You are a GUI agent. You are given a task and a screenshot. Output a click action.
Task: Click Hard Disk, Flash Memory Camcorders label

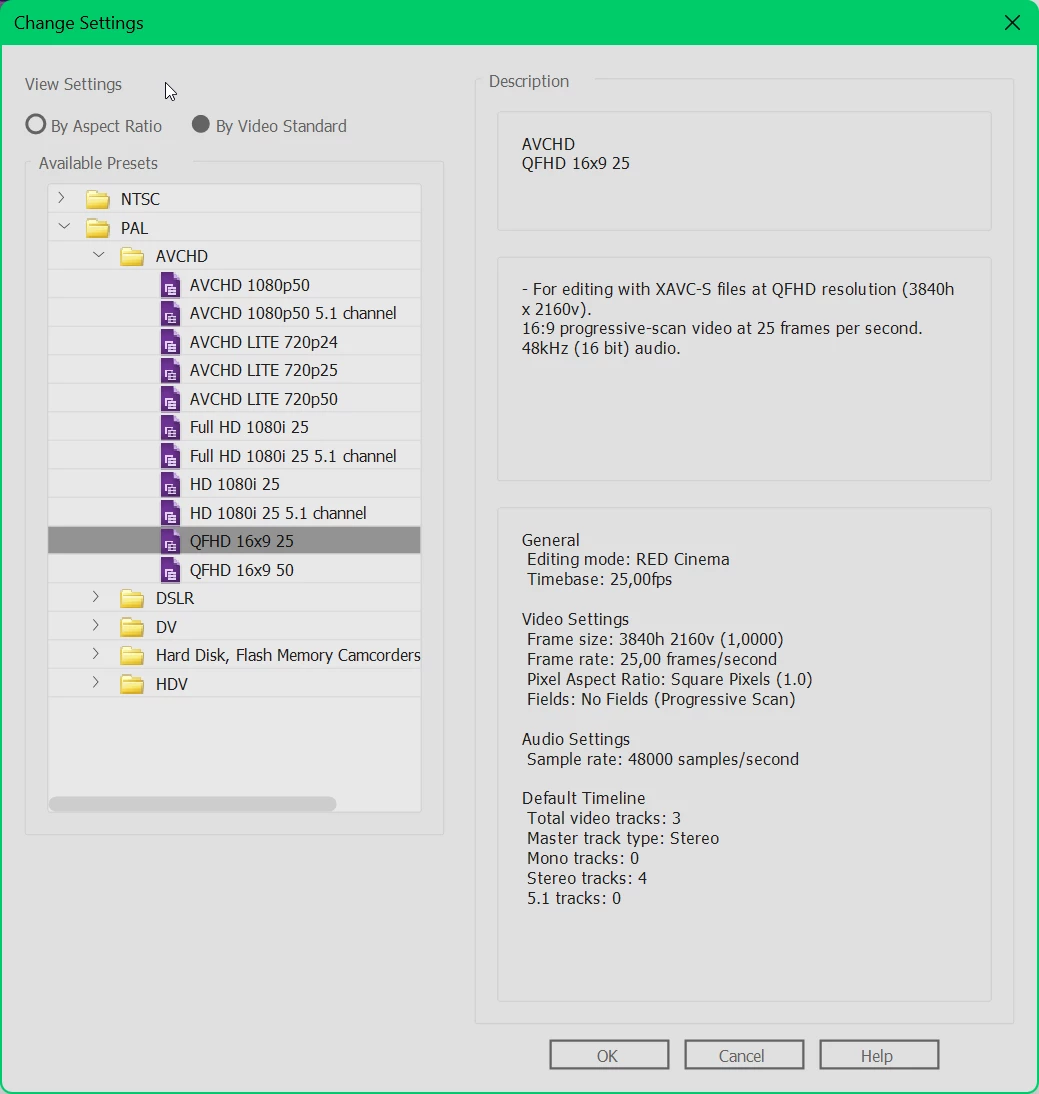click(288, 656)
